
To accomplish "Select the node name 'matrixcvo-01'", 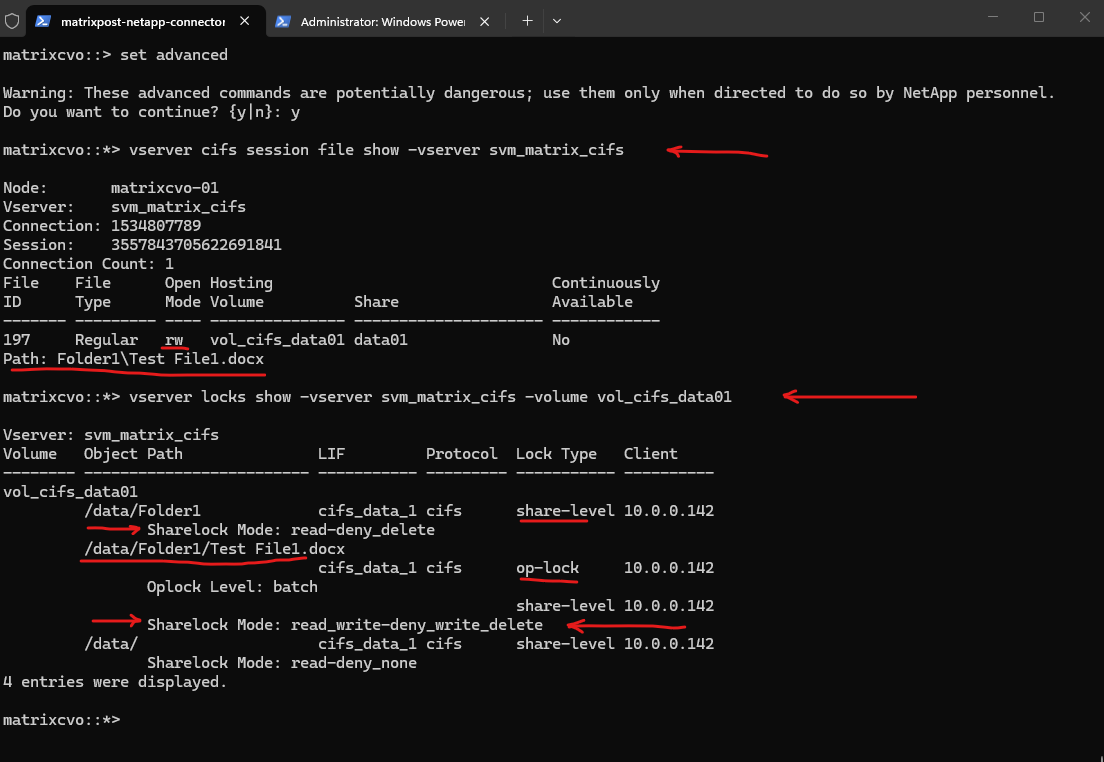I will click(165, 188).
